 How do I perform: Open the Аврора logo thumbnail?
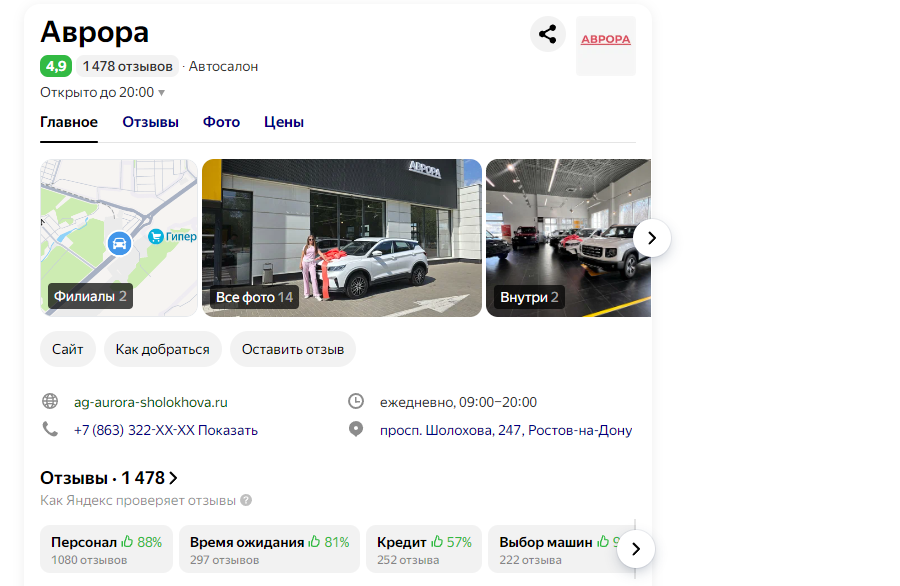click(606, 46)
